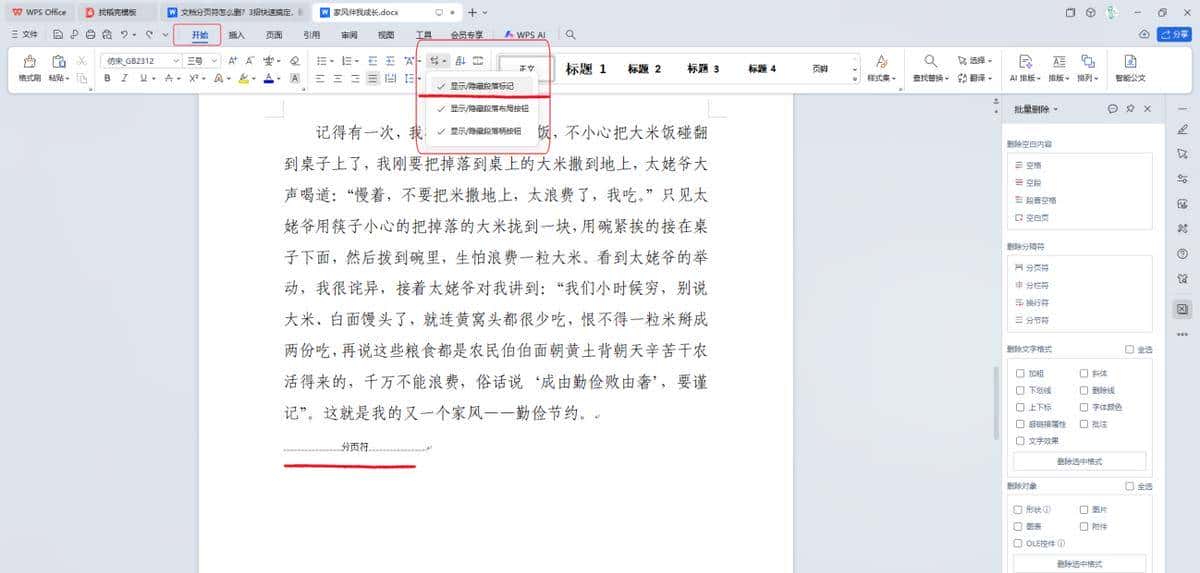Open the 插入 ribbon tab

click(237, 34)
